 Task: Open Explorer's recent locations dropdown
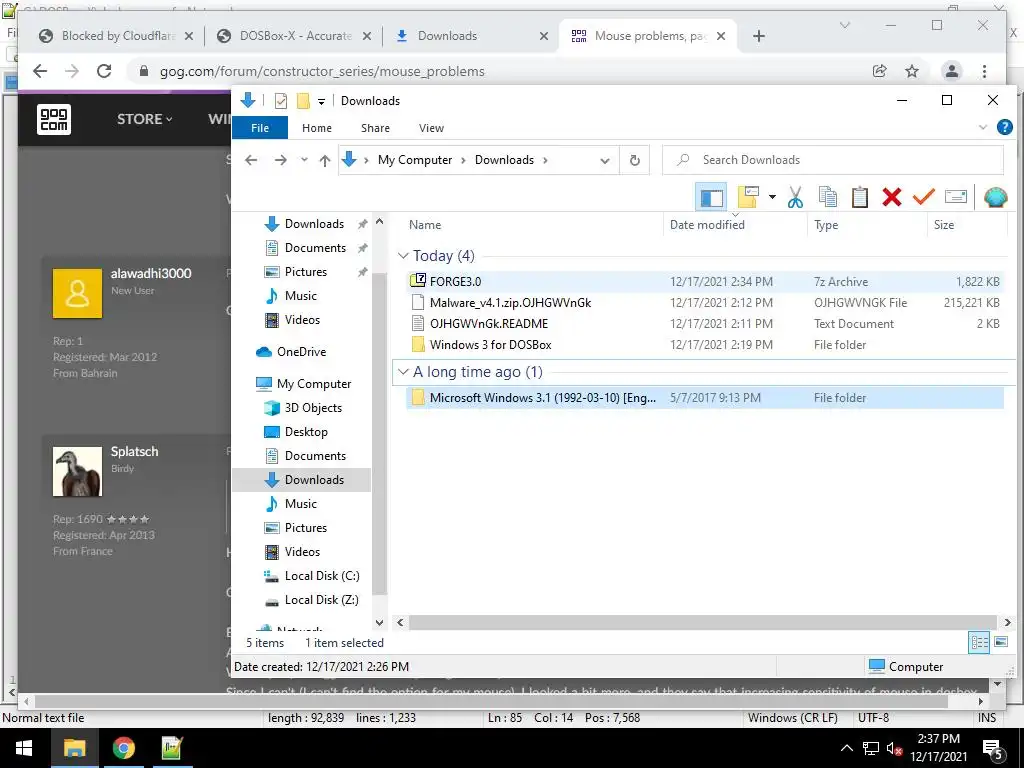point(304,160)
